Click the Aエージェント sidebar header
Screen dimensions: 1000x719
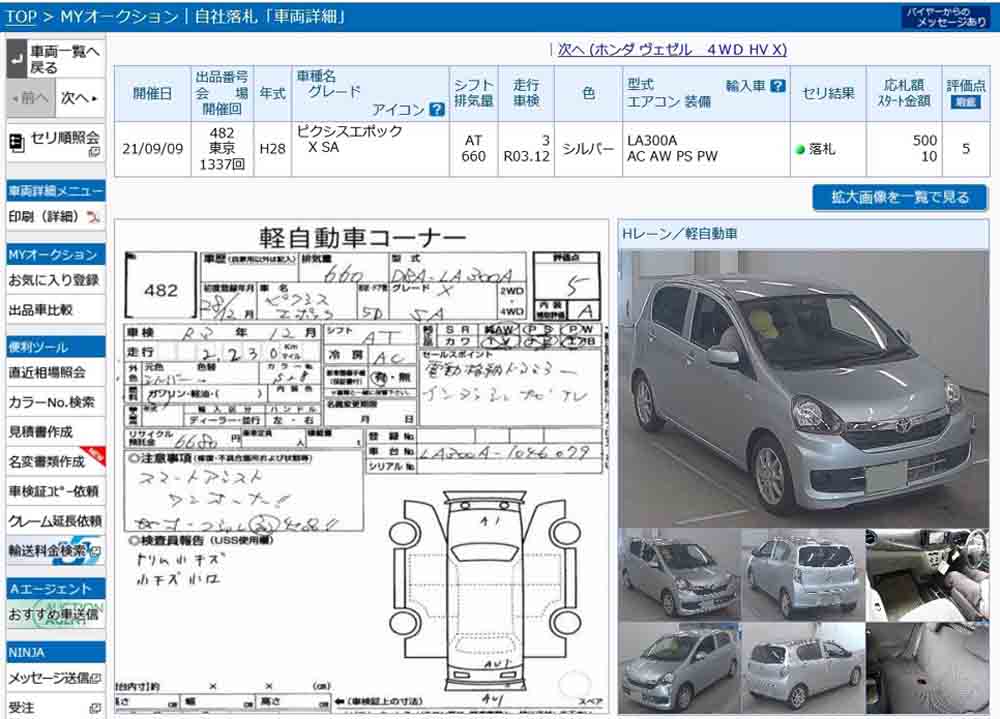pyautogui.click(x=55, y=589)
